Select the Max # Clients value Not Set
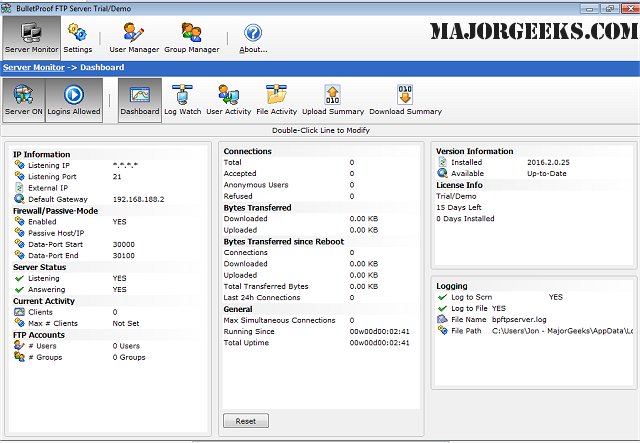 click(126, 323)
